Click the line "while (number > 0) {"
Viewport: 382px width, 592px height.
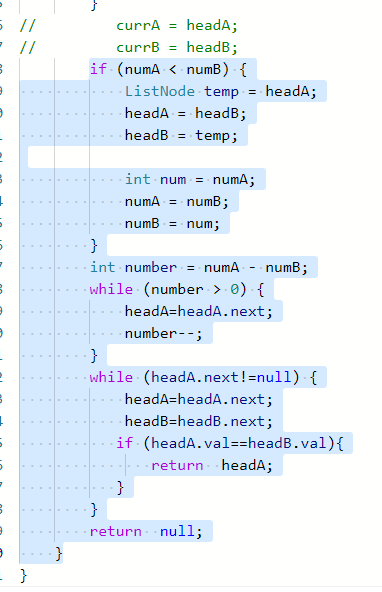[x=177, y=289]
